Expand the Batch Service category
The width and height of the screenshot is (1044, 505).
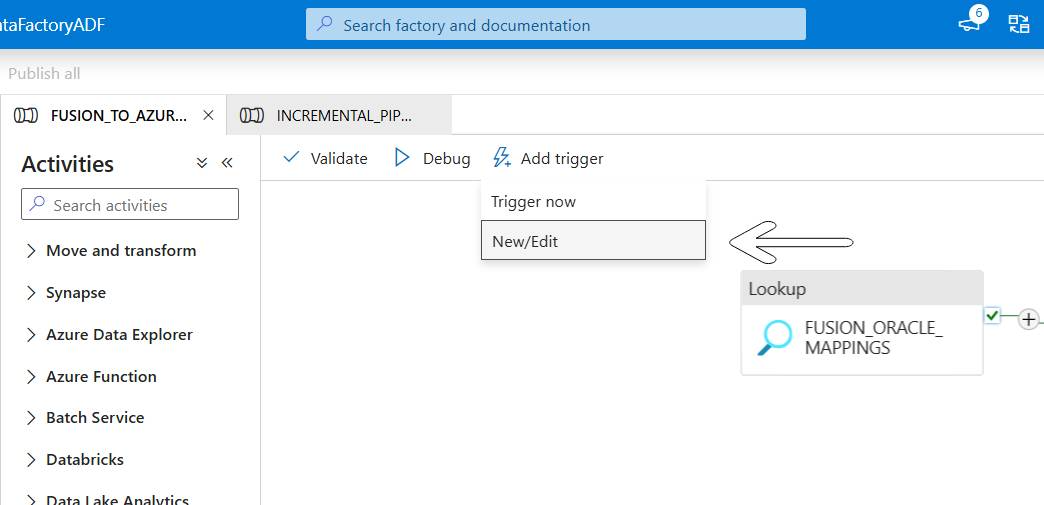(x=31, y=418)
